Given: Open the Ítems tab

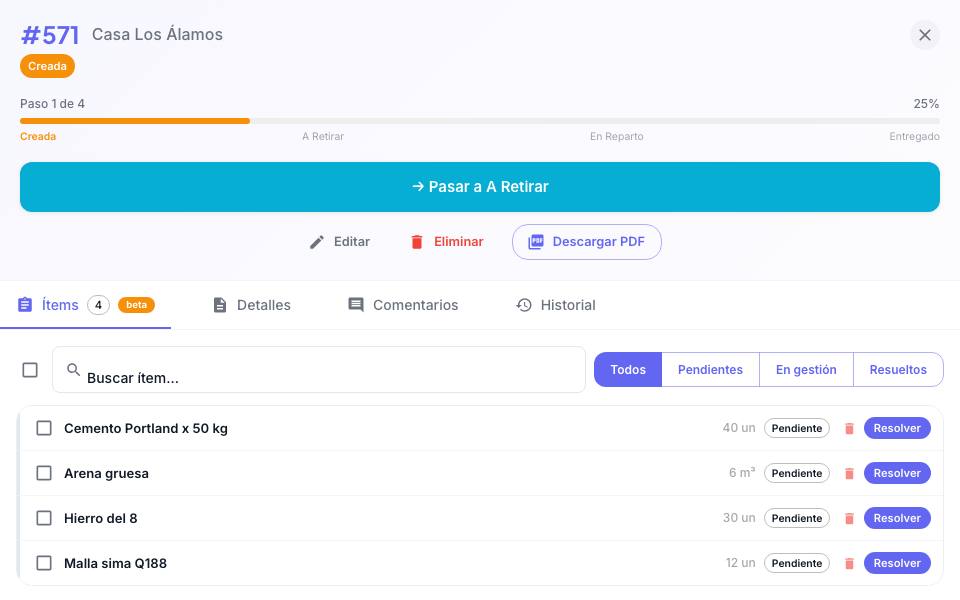Looking at the screenshot, I should (86, 305).
